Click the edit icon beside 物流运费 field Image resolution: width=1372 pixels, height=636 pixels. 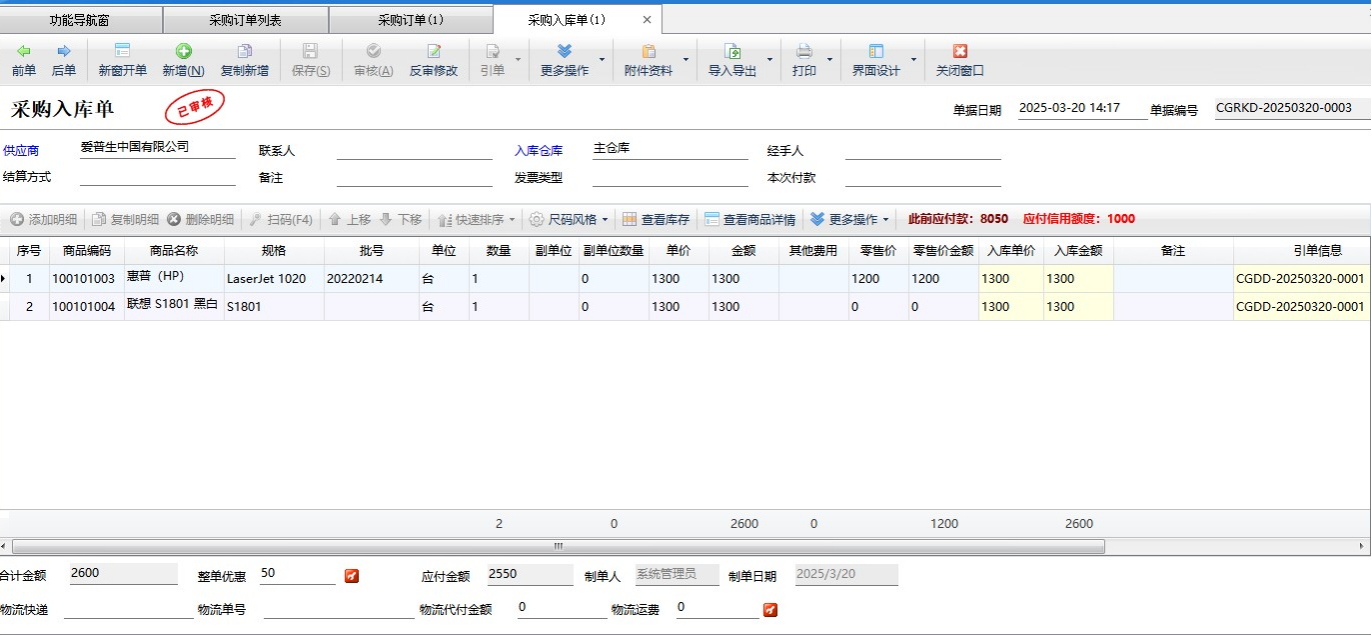click(770, 609)
